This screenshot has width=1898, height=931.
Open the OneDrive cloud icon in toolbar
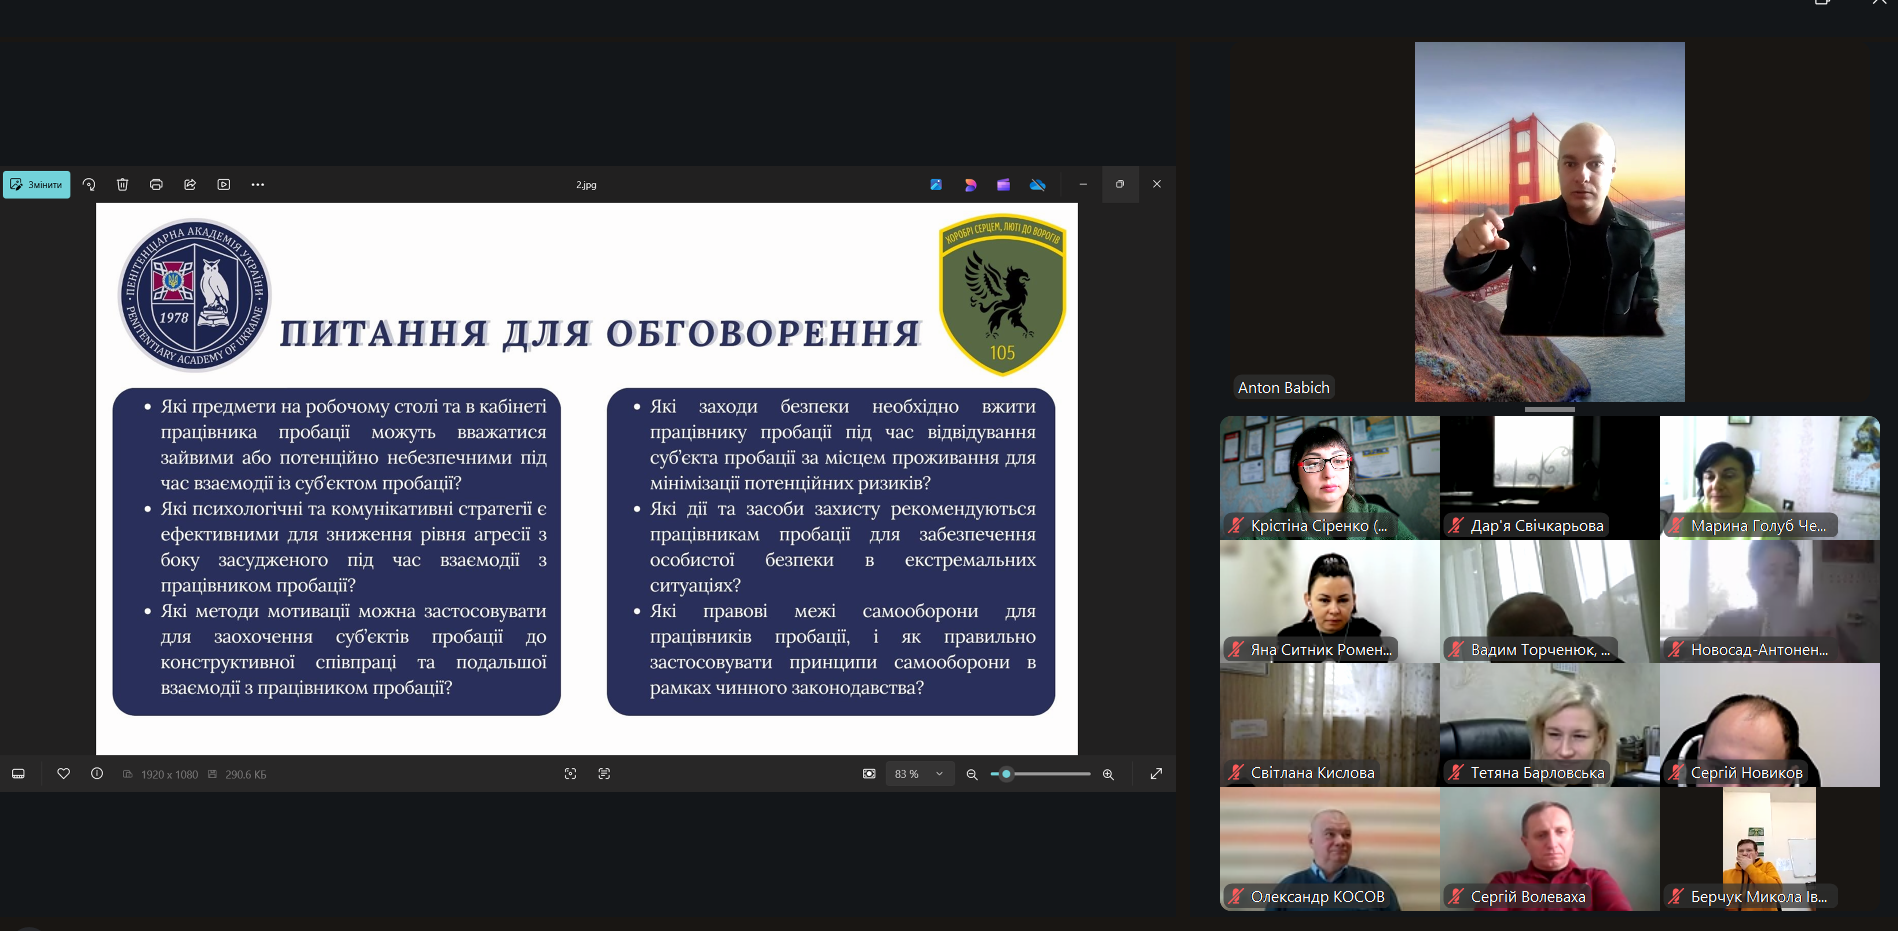coord(1037,185)
